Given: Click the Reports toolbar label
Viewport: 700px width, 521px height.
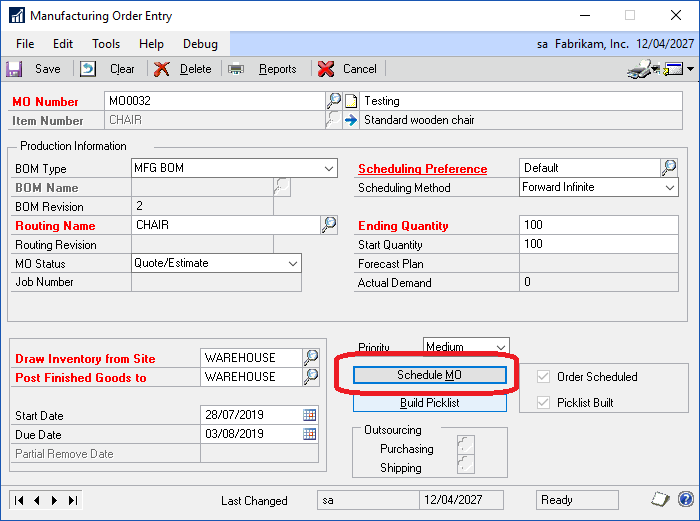Looking at the screenshot, I should pyautogui.click(x=278, y=69).
